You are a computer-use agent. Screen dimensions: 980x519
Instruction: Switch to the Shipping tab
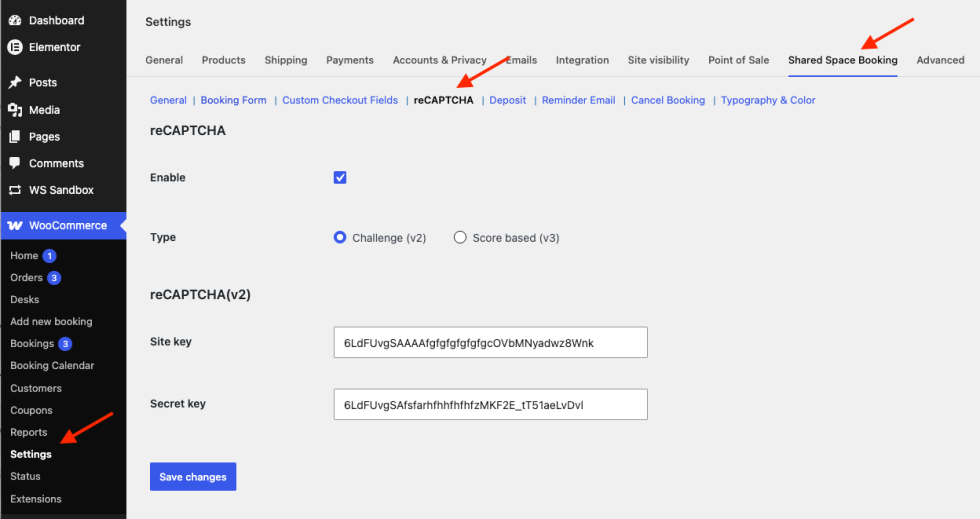[x=286, y=60]
